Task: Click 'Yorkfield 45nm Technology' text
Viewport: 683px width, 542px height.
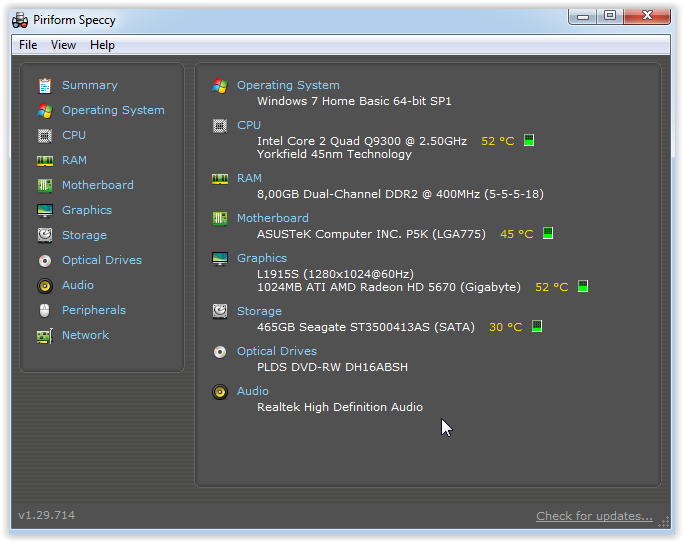Action: 334,154
